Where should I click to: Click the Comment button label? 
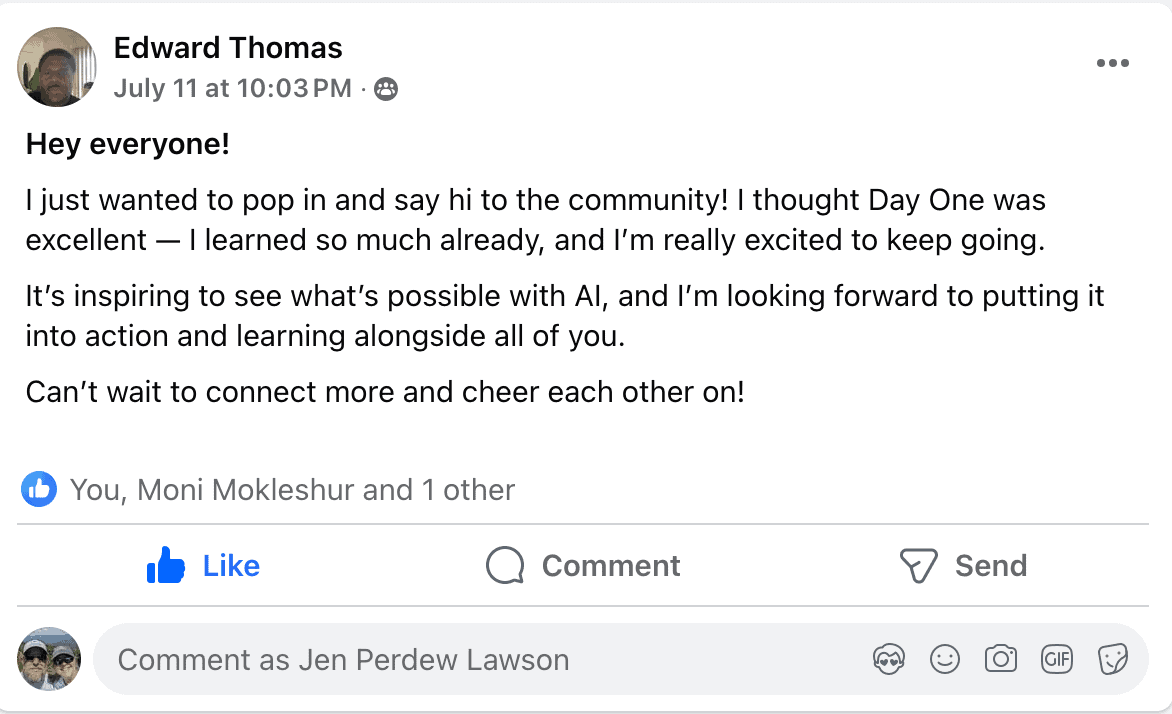click(610, 566)
